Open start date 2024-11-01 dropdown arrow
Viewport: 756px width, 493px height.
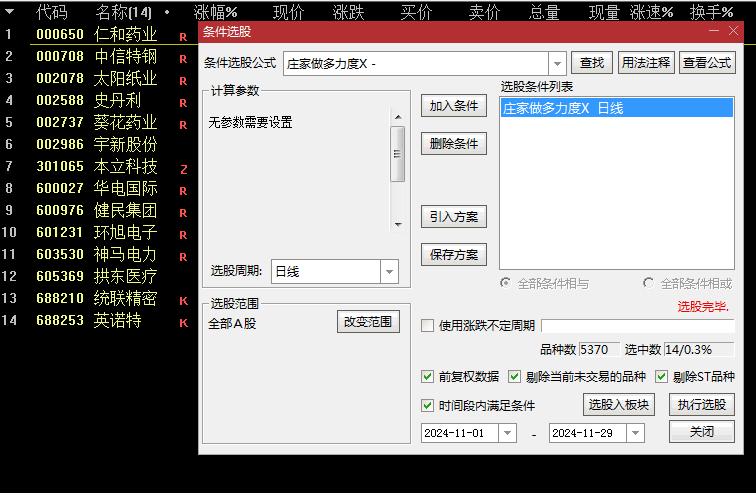[x=507, y=433]
